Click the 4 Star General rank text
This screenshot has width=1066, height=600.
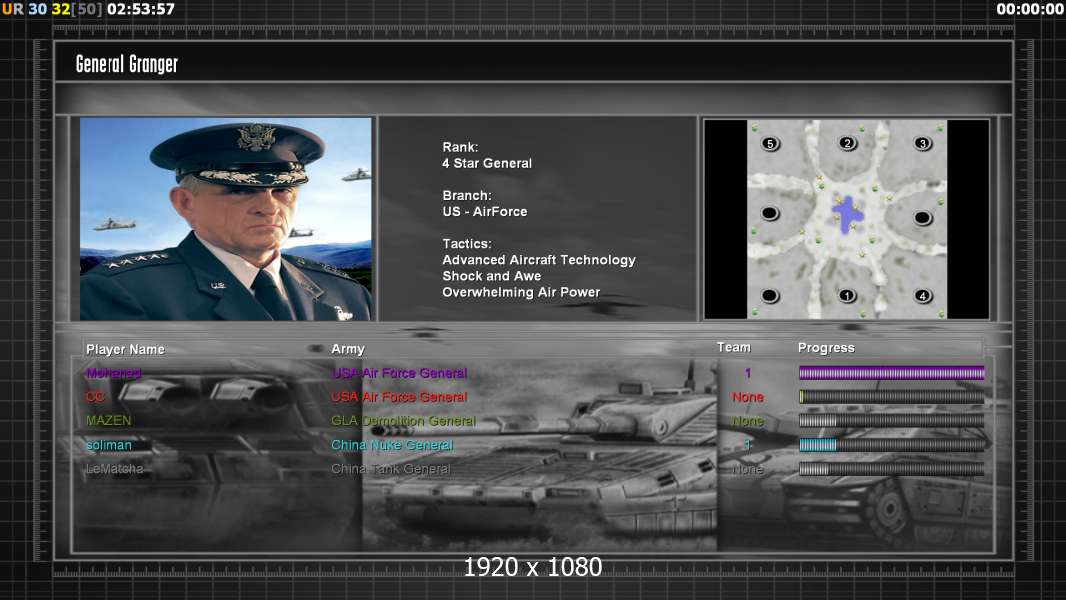[x=487, y=163]
